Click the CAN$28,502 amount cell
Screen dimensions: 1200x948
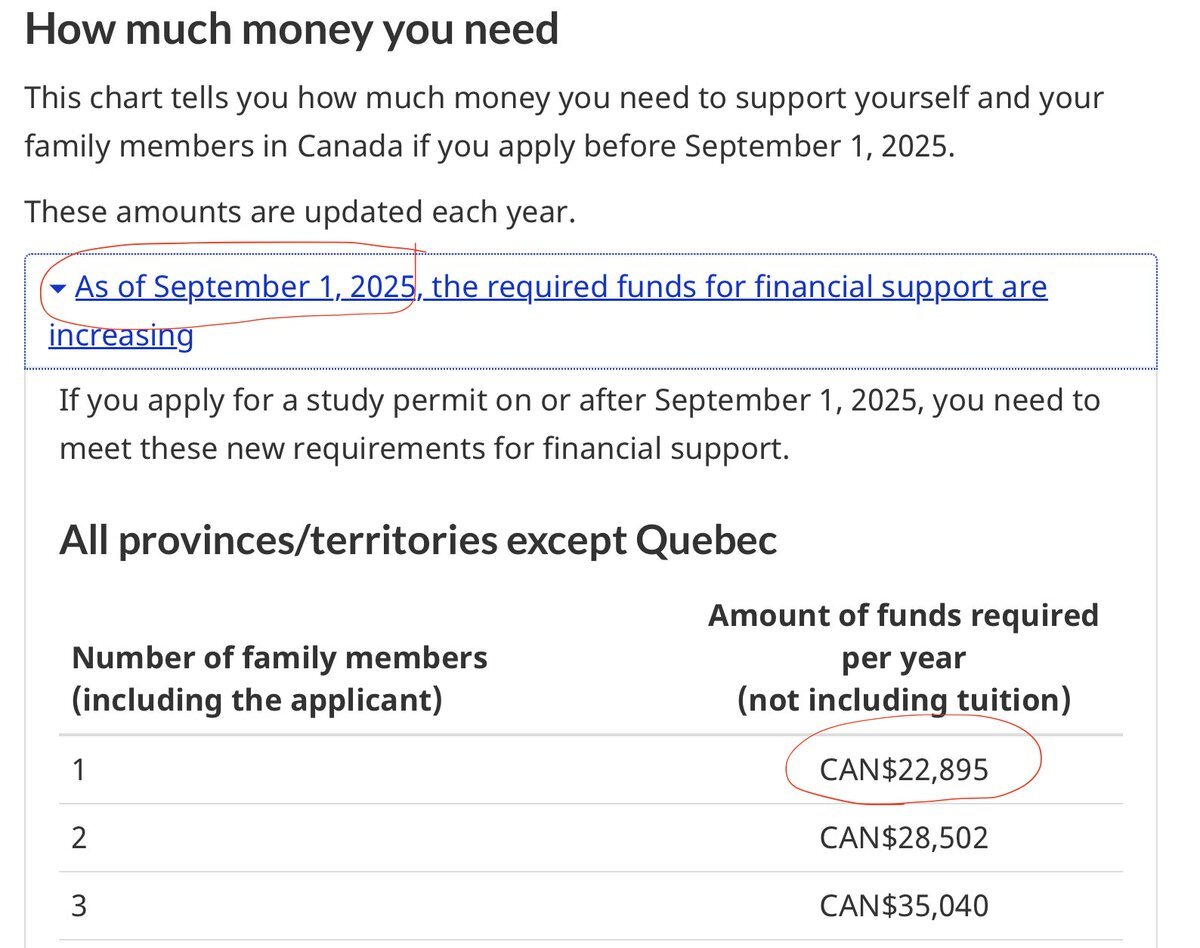[904, 837]
